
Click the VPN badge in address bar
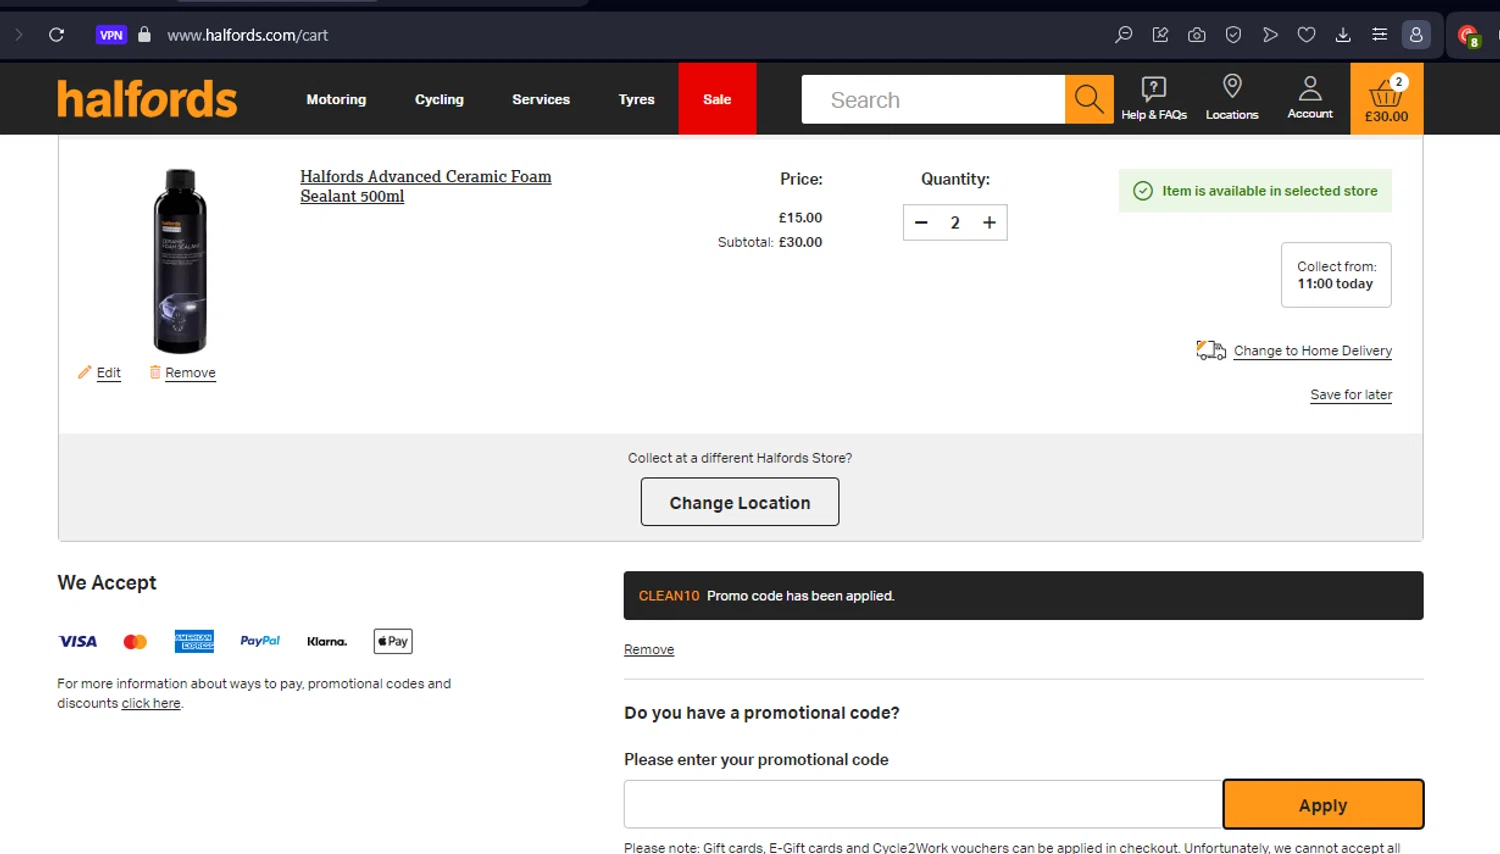coord(111,35)
